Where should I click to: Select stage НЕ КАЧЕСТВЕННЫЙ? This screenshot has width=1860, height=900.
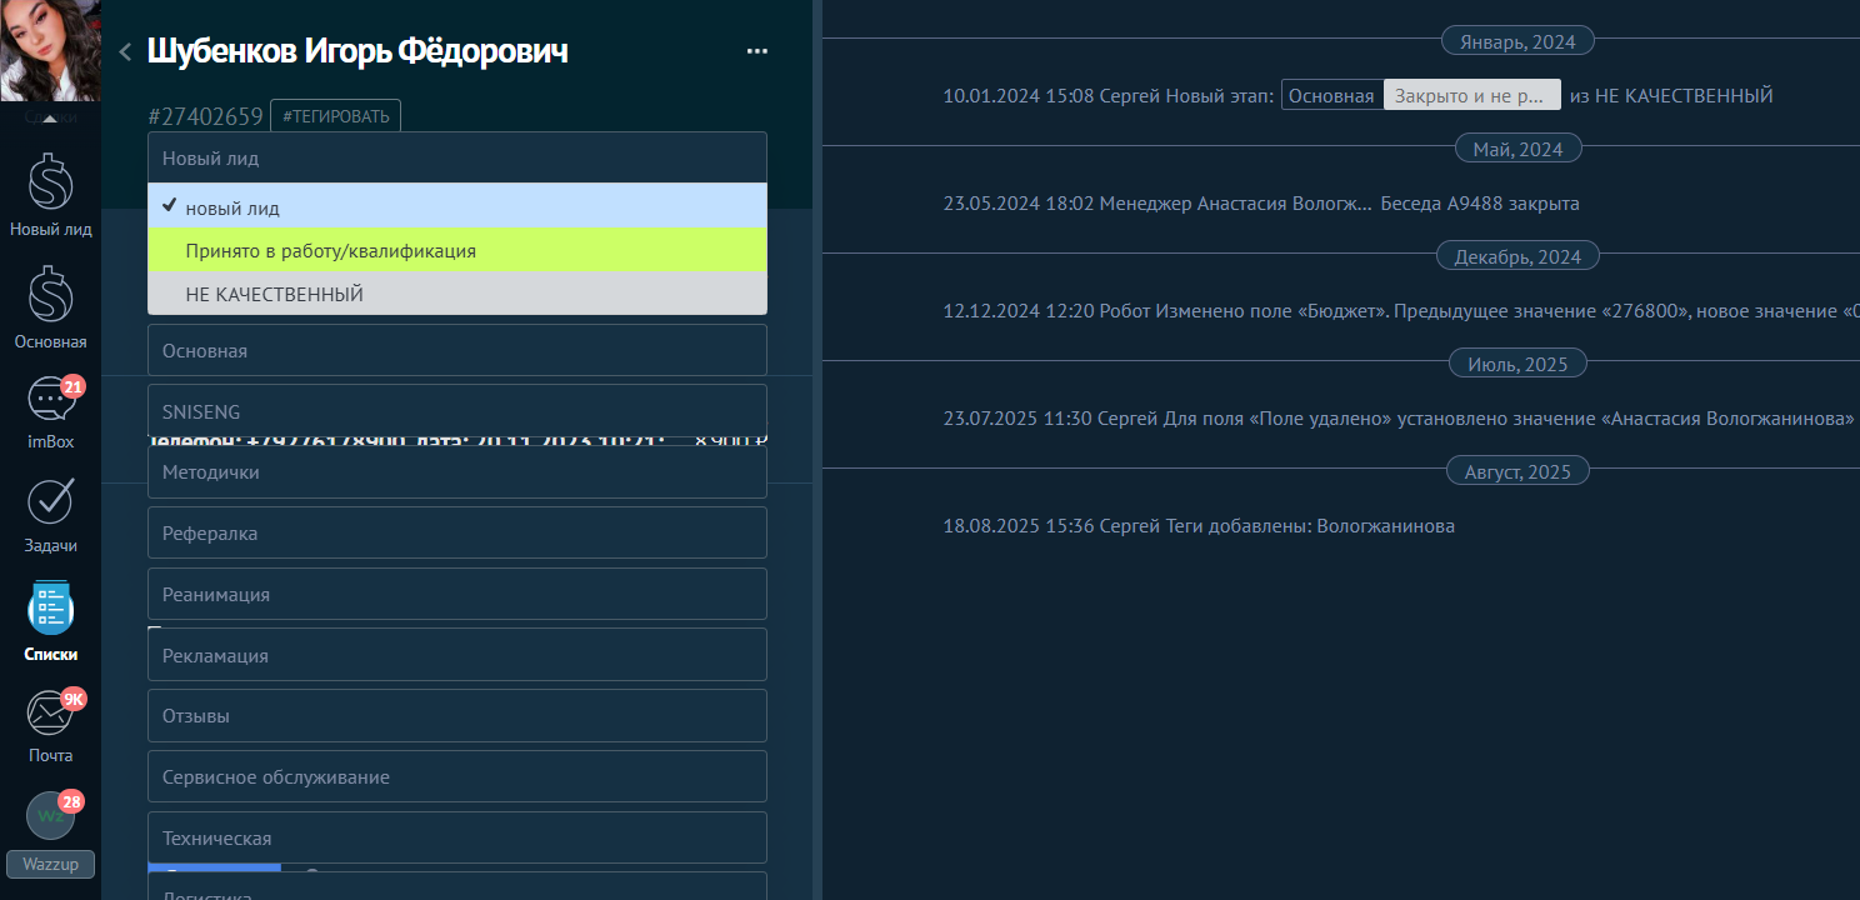pos(457,294)
